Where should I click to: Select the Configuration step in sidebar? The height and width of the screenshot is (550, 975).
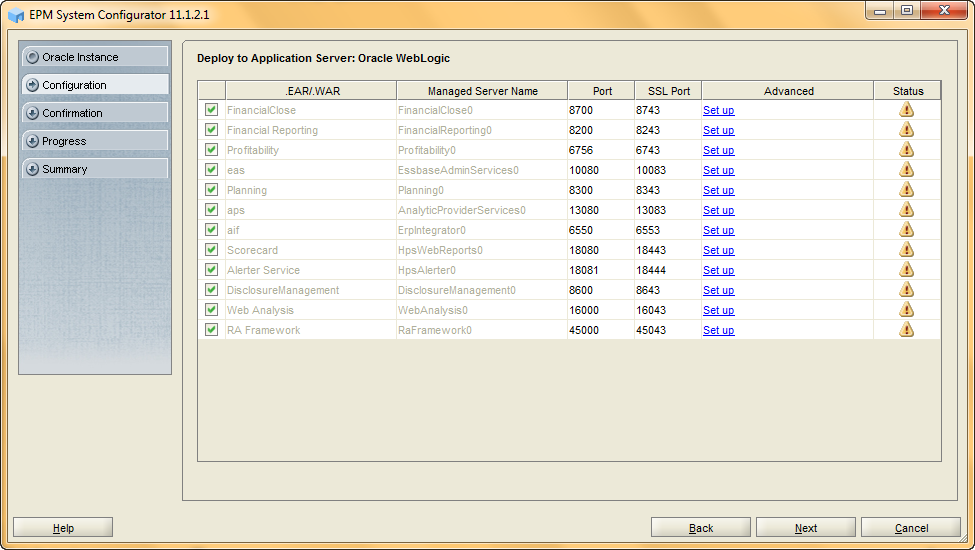point(95,85)
